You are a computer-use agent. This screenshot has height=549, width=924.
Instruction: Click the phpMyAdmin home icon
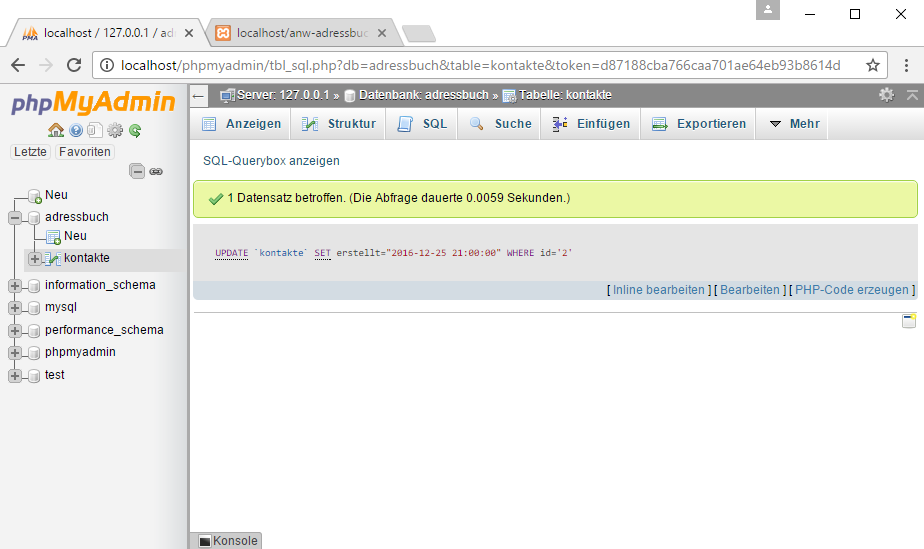[56, 130]
